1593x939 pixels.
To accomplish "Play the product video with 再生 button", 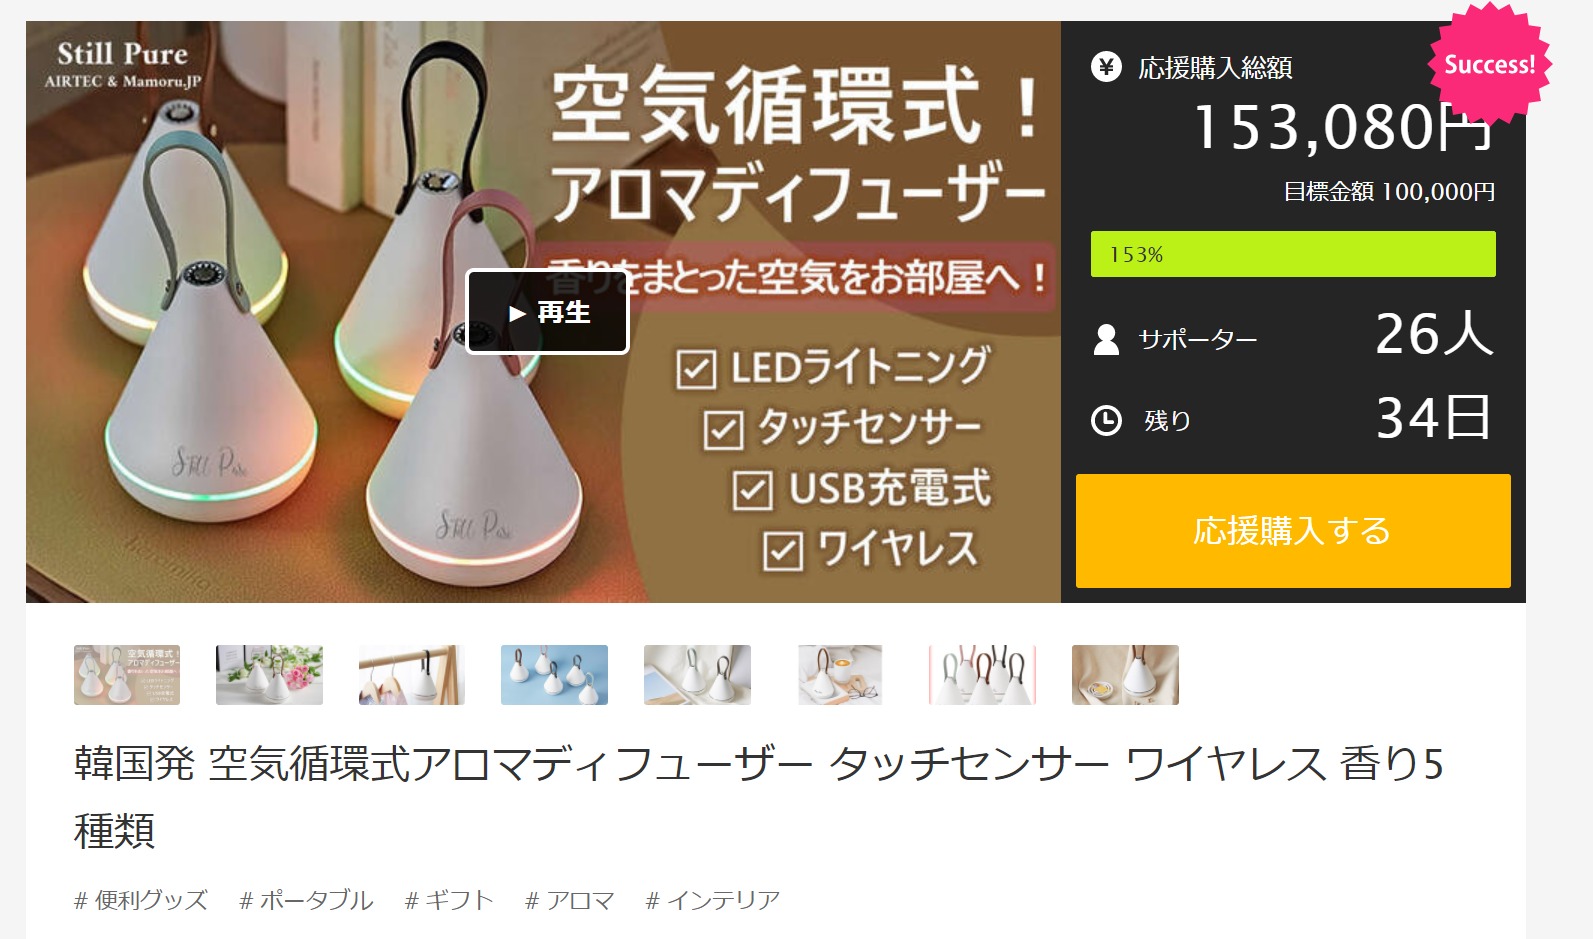I will click(547, 312).
